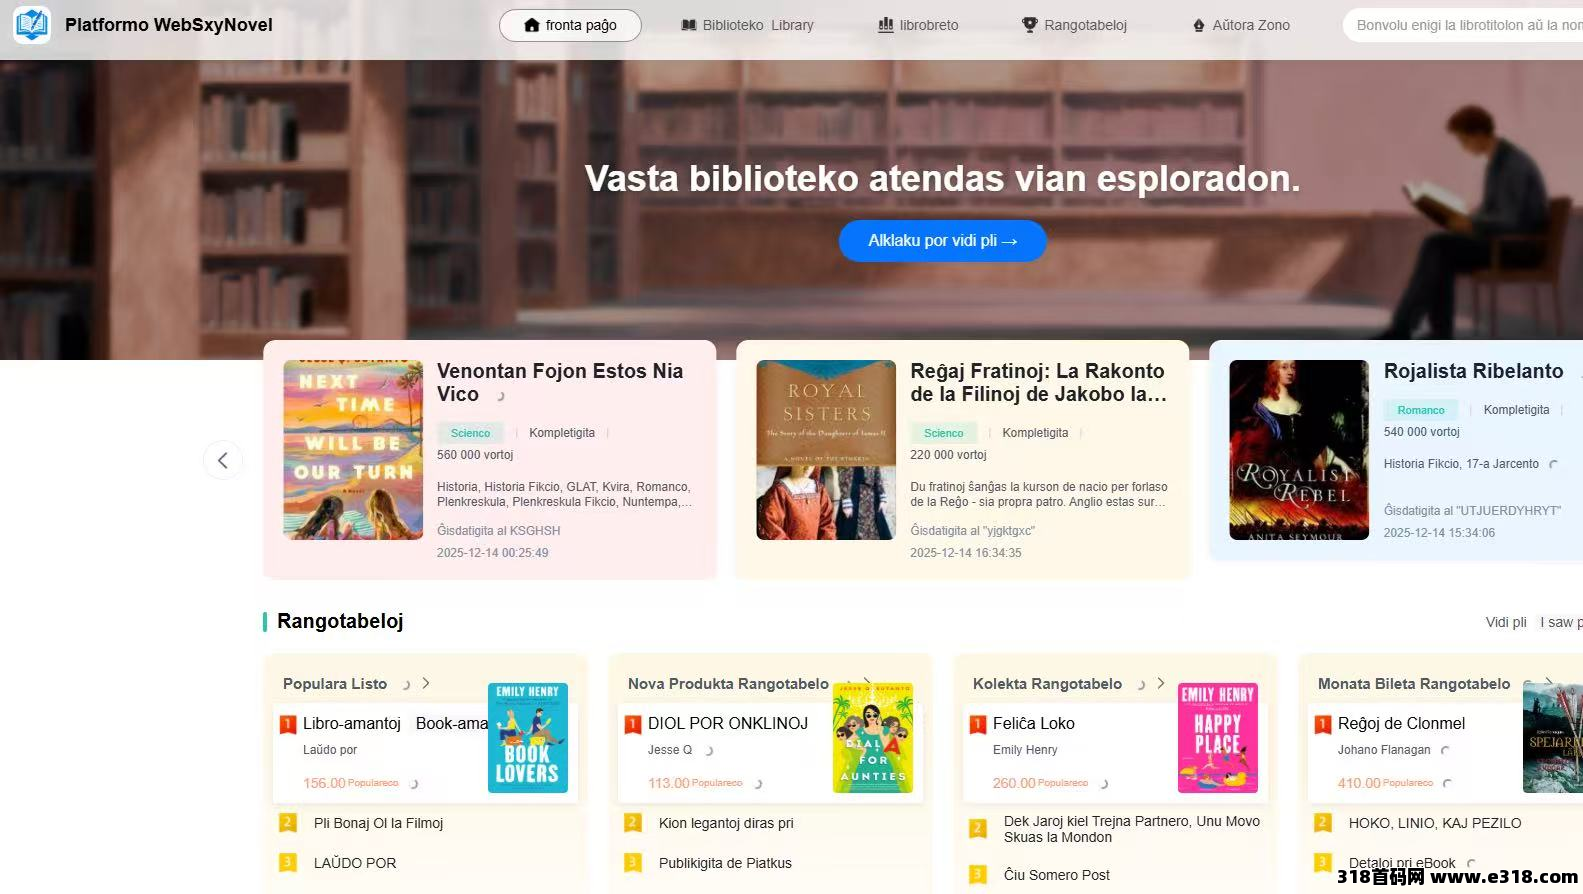
Task: Click the book title search input field
Action: click(1463, 25)
